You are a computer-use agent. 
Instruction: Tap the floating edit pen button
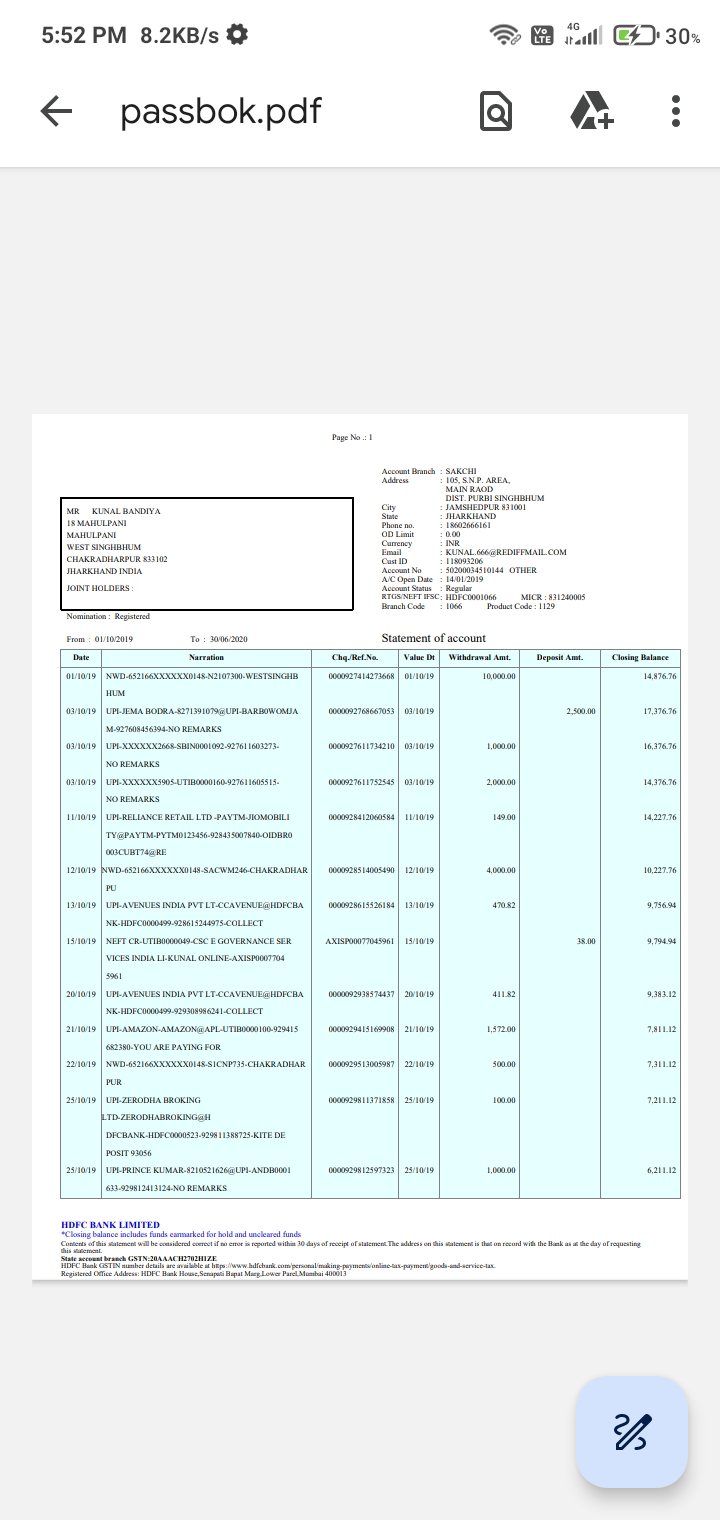(x=632, y=1432)
